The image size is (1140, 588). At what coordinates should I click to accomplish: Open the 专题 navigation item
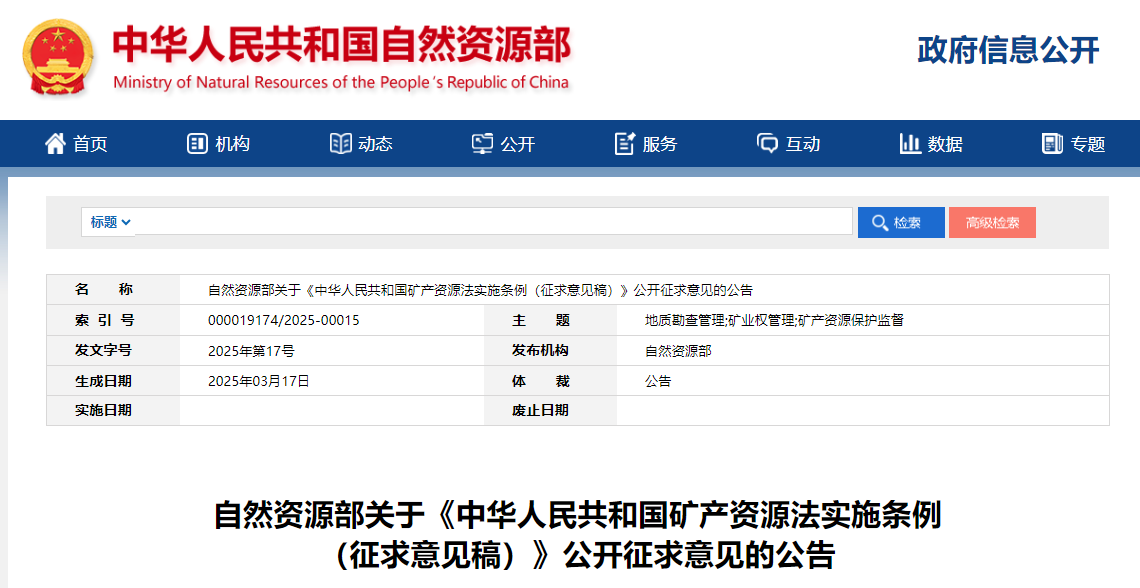click(x=1073, y=144)
